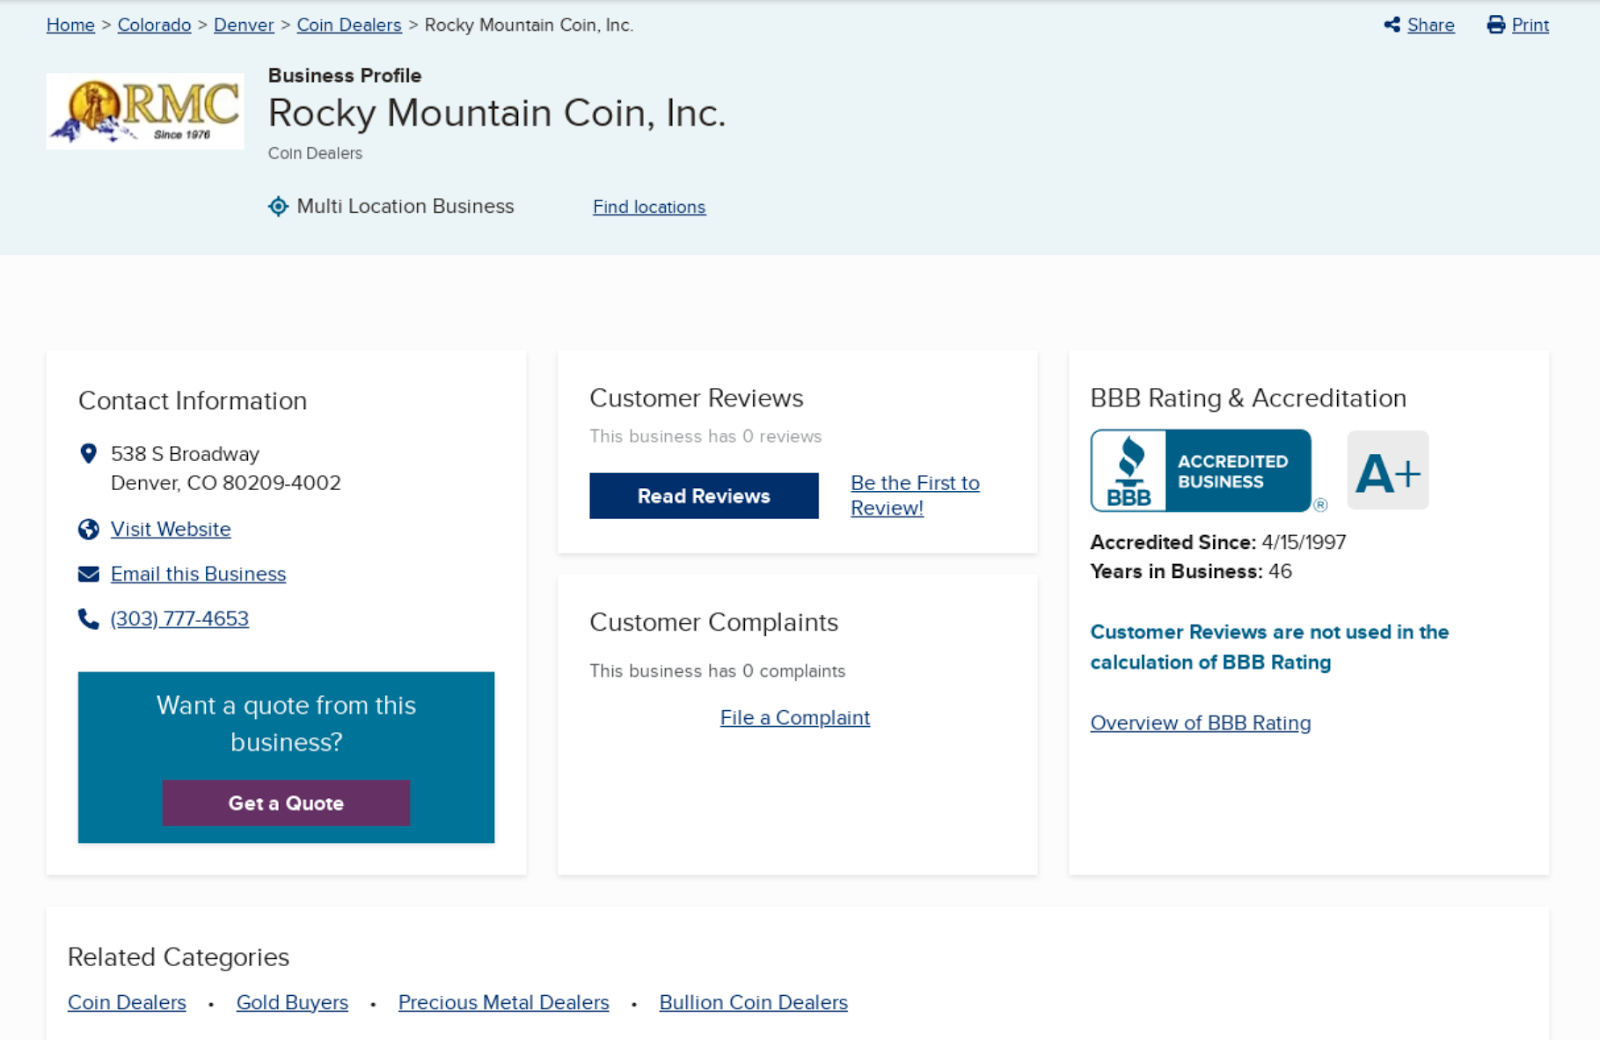Click the BBB Accredited Business seal

pyautogui.click(x=1200, y=471)
